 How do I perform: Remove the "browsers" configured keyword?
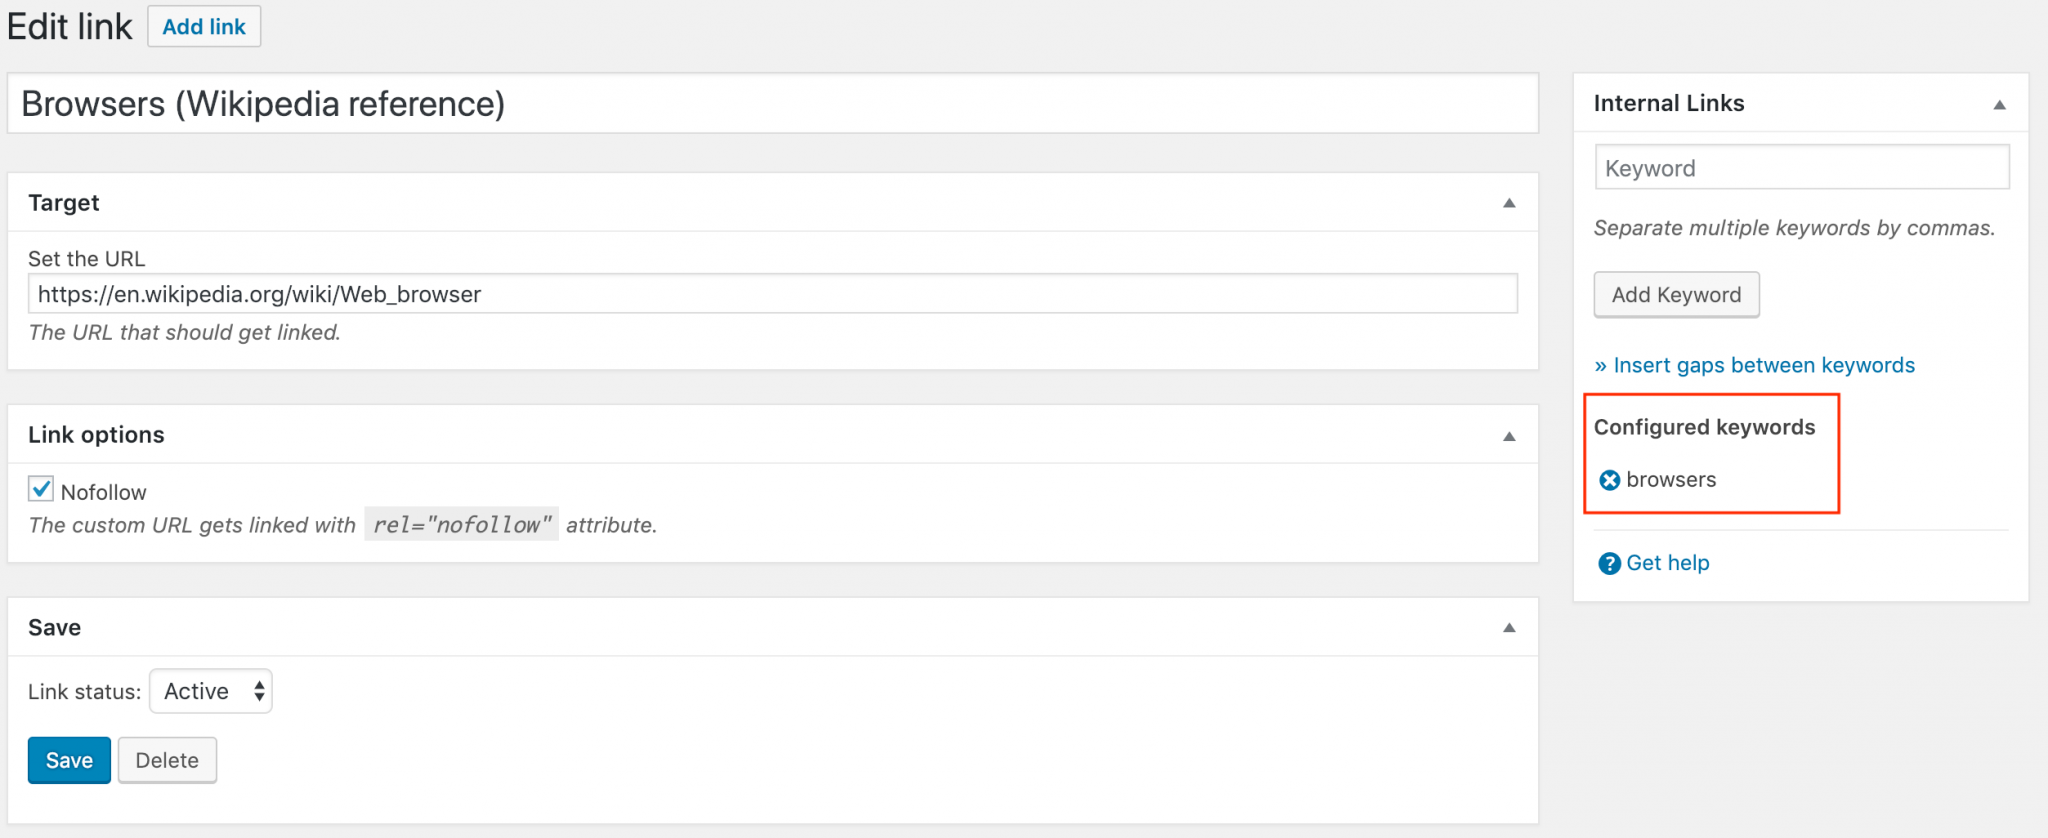[1609, 480]
